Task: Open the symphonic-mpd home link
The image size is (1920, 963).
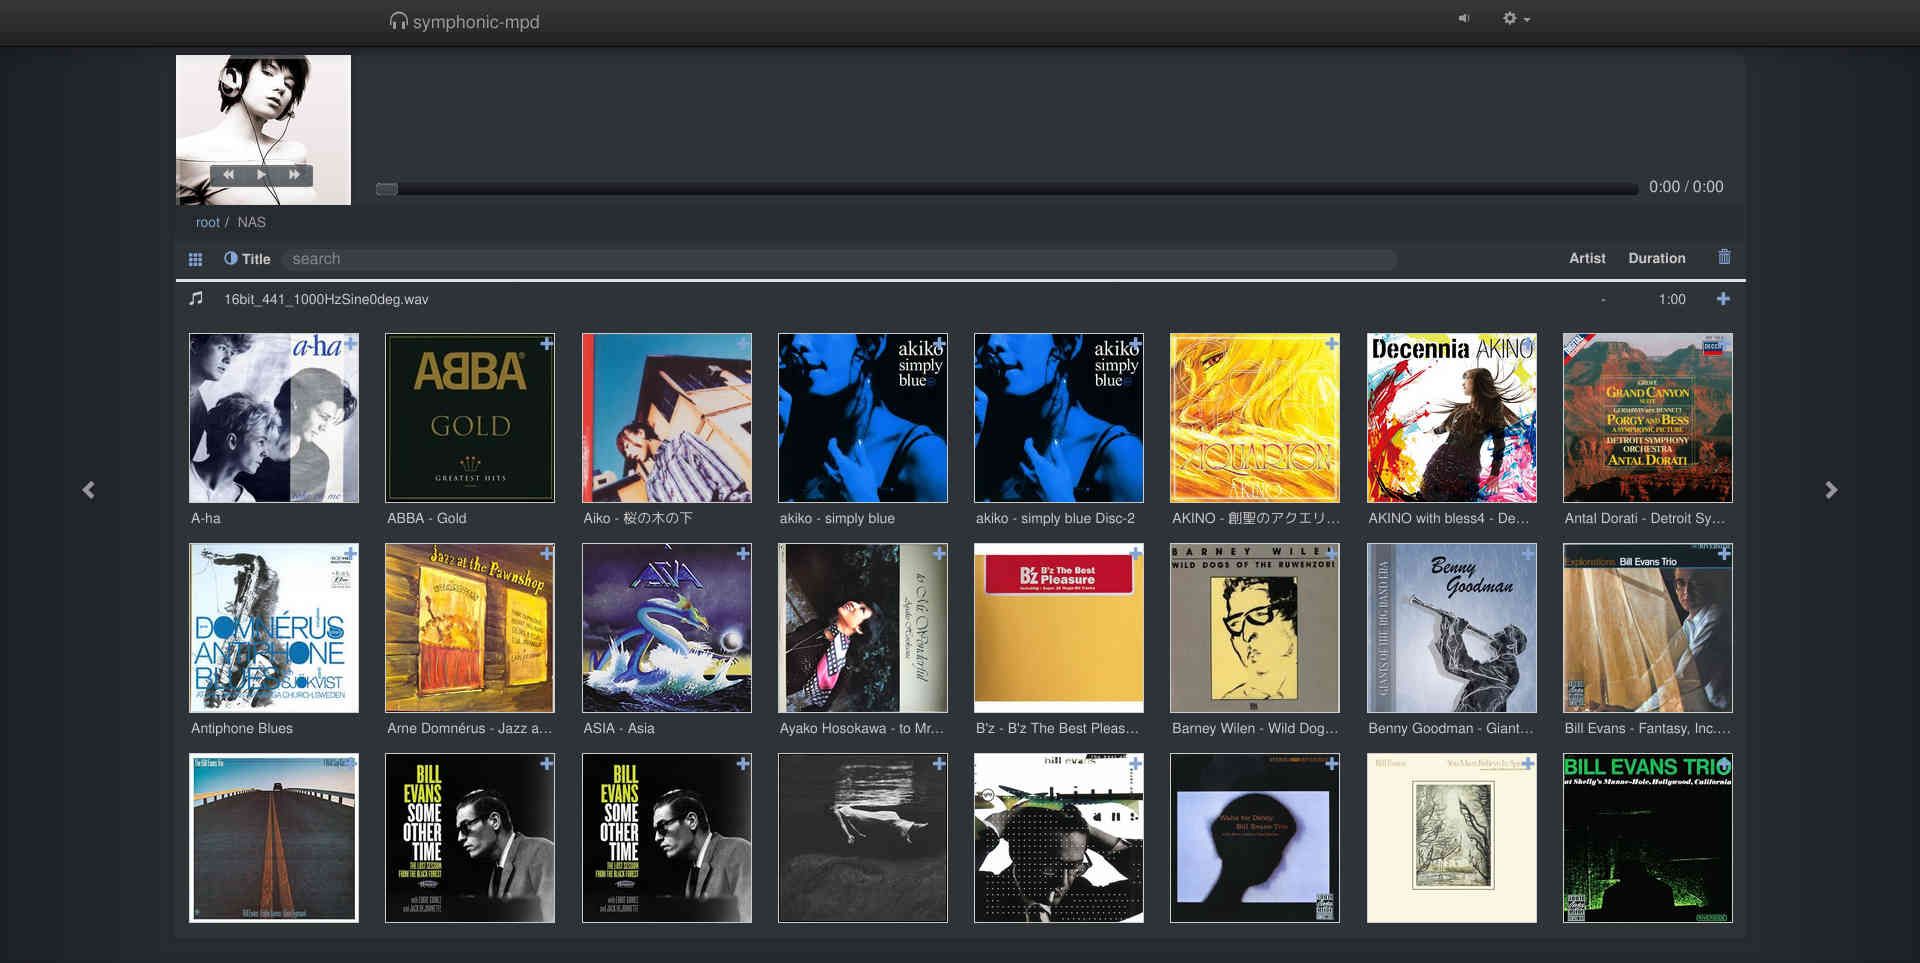Action: coord(465,21)
